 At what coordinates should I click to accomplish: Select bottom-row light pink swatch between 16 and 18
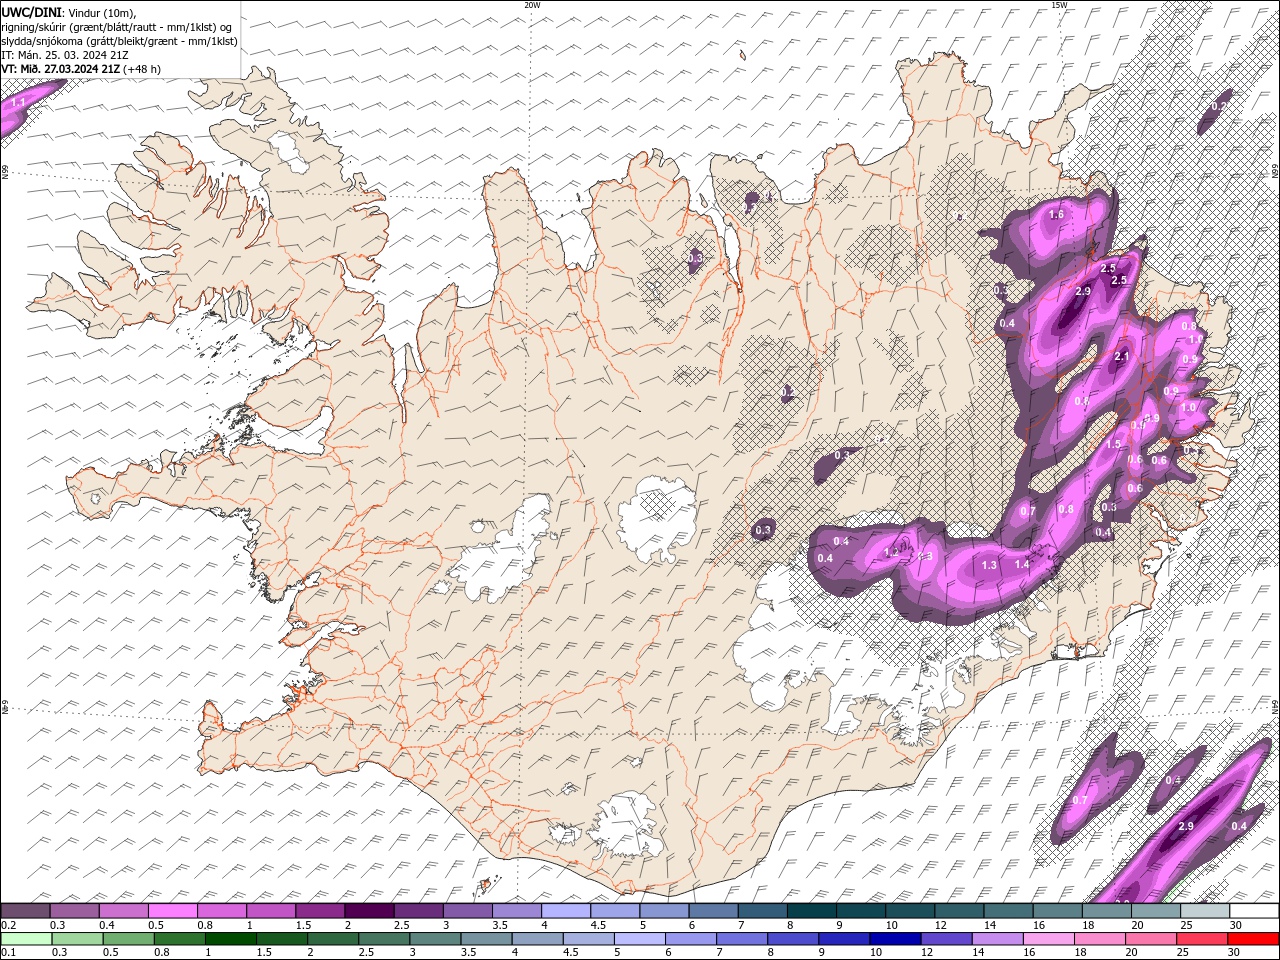(1048, 938)
